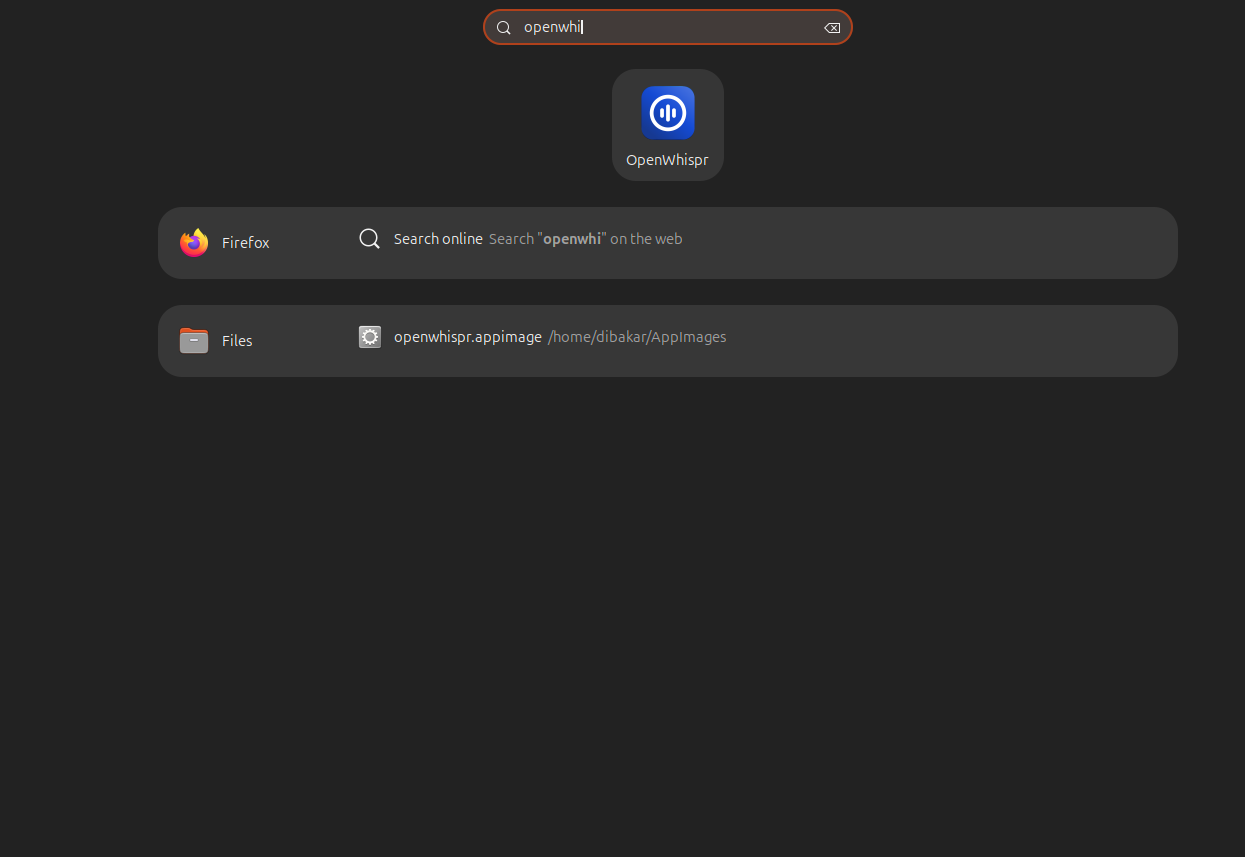
Task: Click the magnifier icon in search bar
Action: point(504,28)
